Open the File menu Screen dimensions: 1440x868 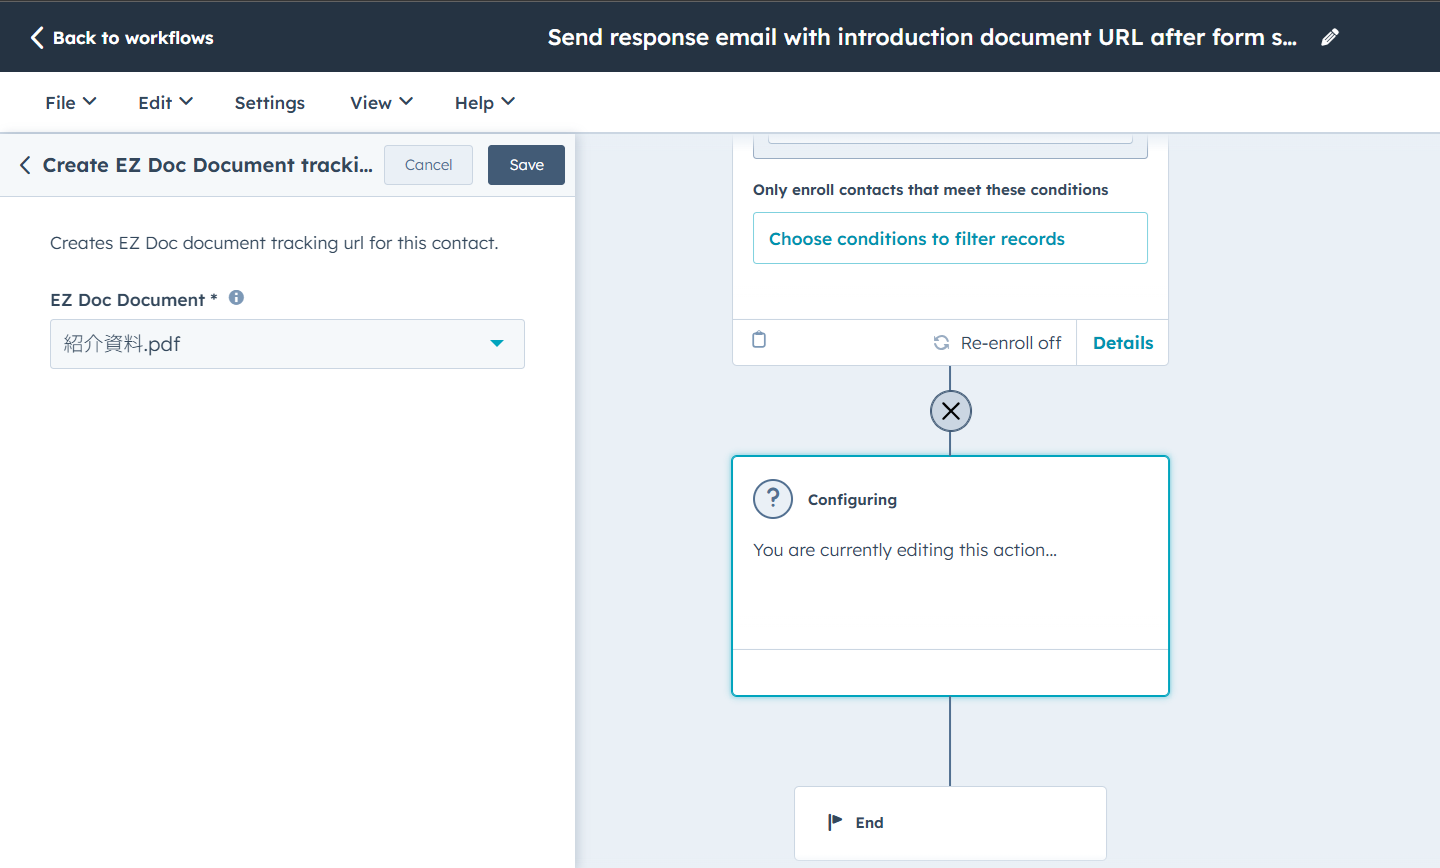point(70,102)
